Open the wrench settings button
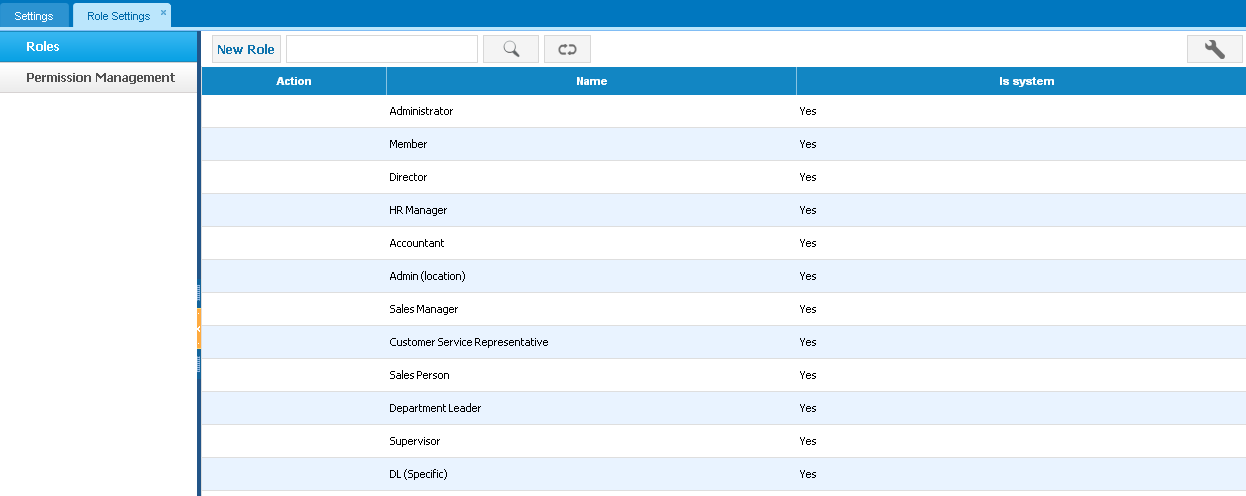The image size is (1246, 496). click(1215, 49)
